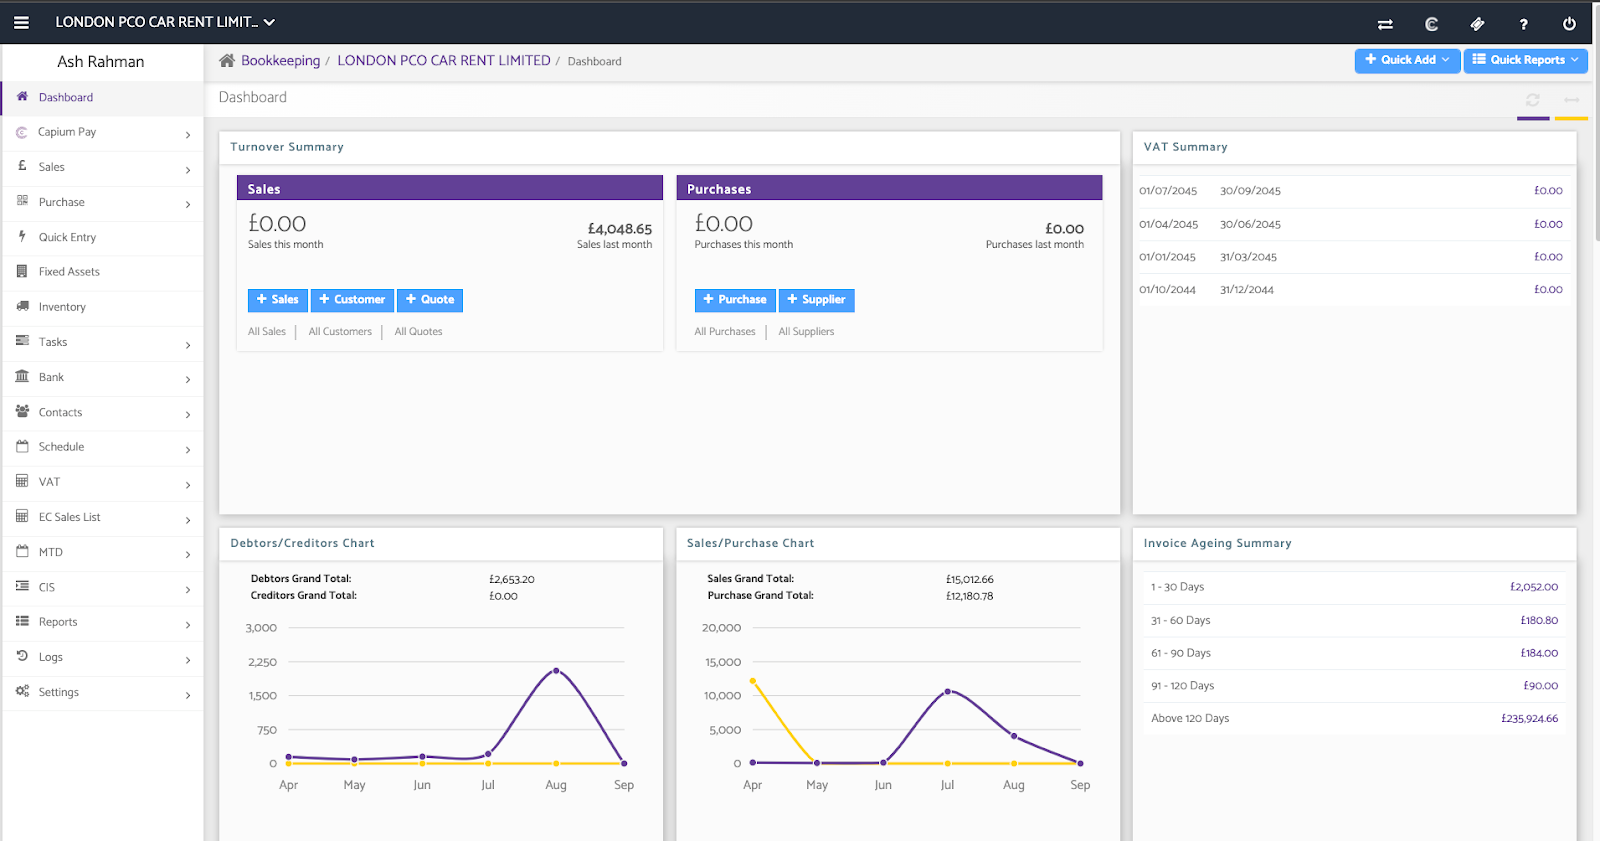The width and height of the screenshot is (1600, 841).
Task: Open the All Customers link
Action: click(x=340, y=332)
